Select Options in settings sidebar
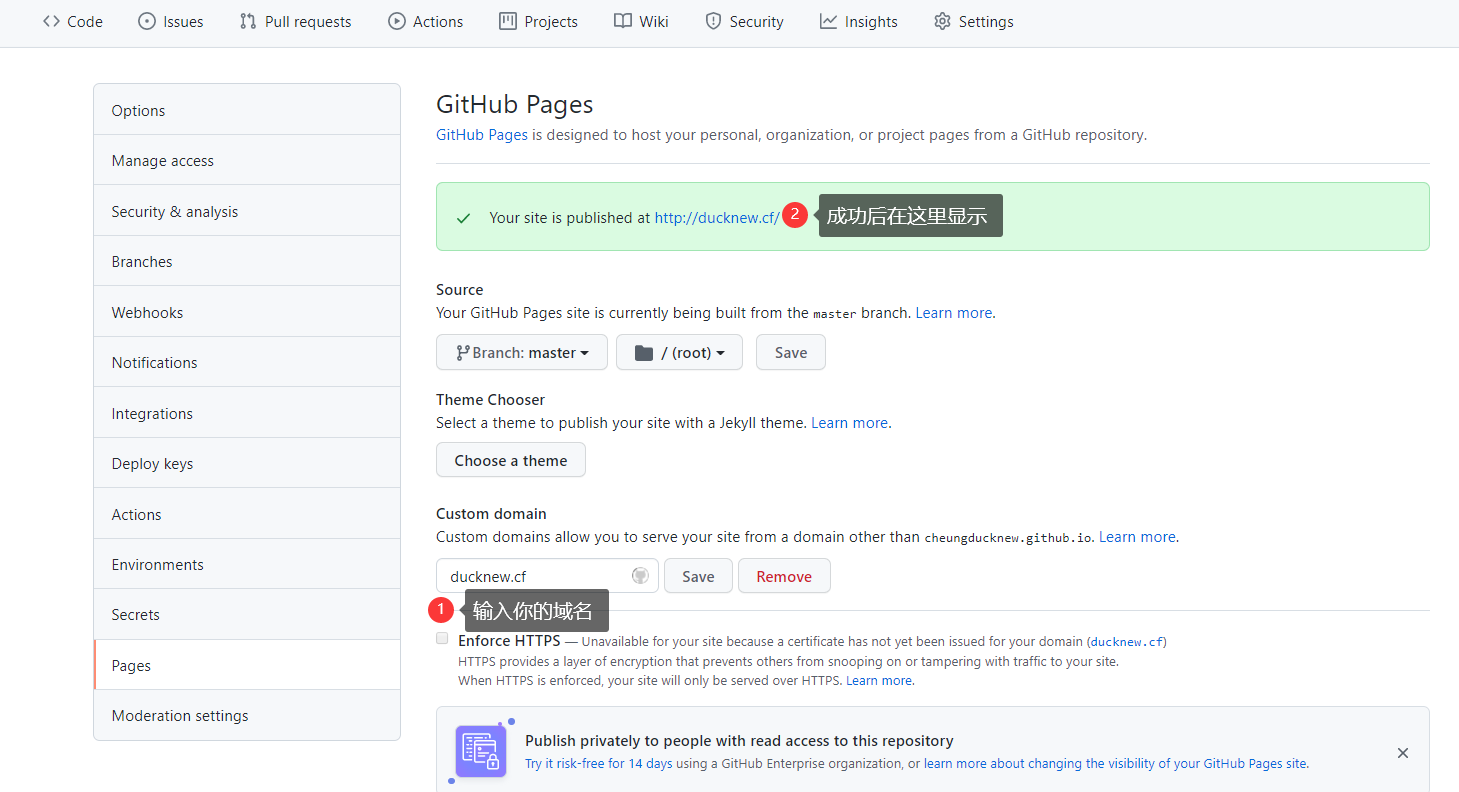The height and width of the screenshot is (792, 1459). (x=247, y=110)
